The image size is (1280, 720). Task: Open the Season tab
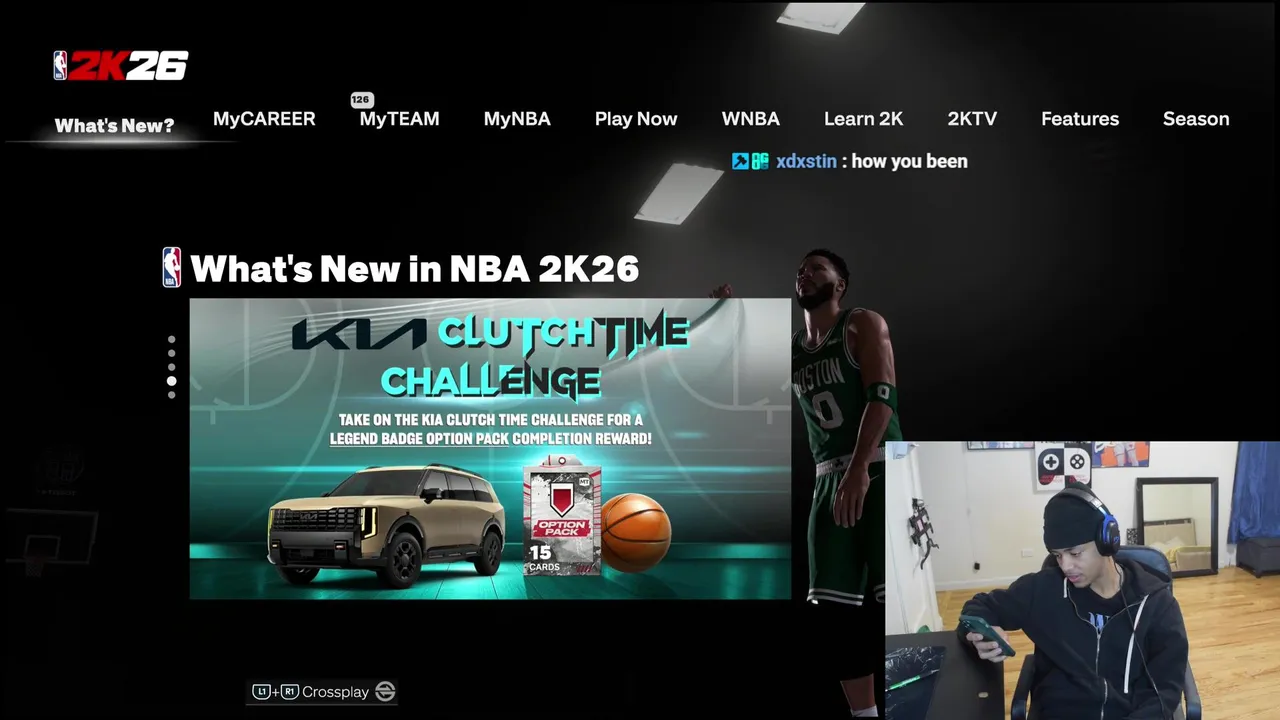click(1196, 119)
